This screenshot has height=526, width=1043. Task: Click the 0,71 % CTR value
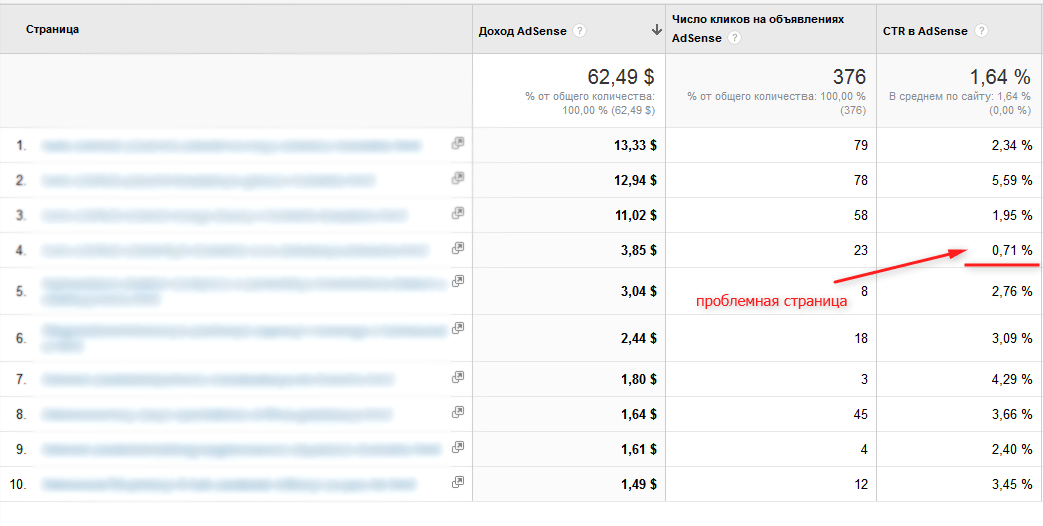click(x=1012, y=250)
